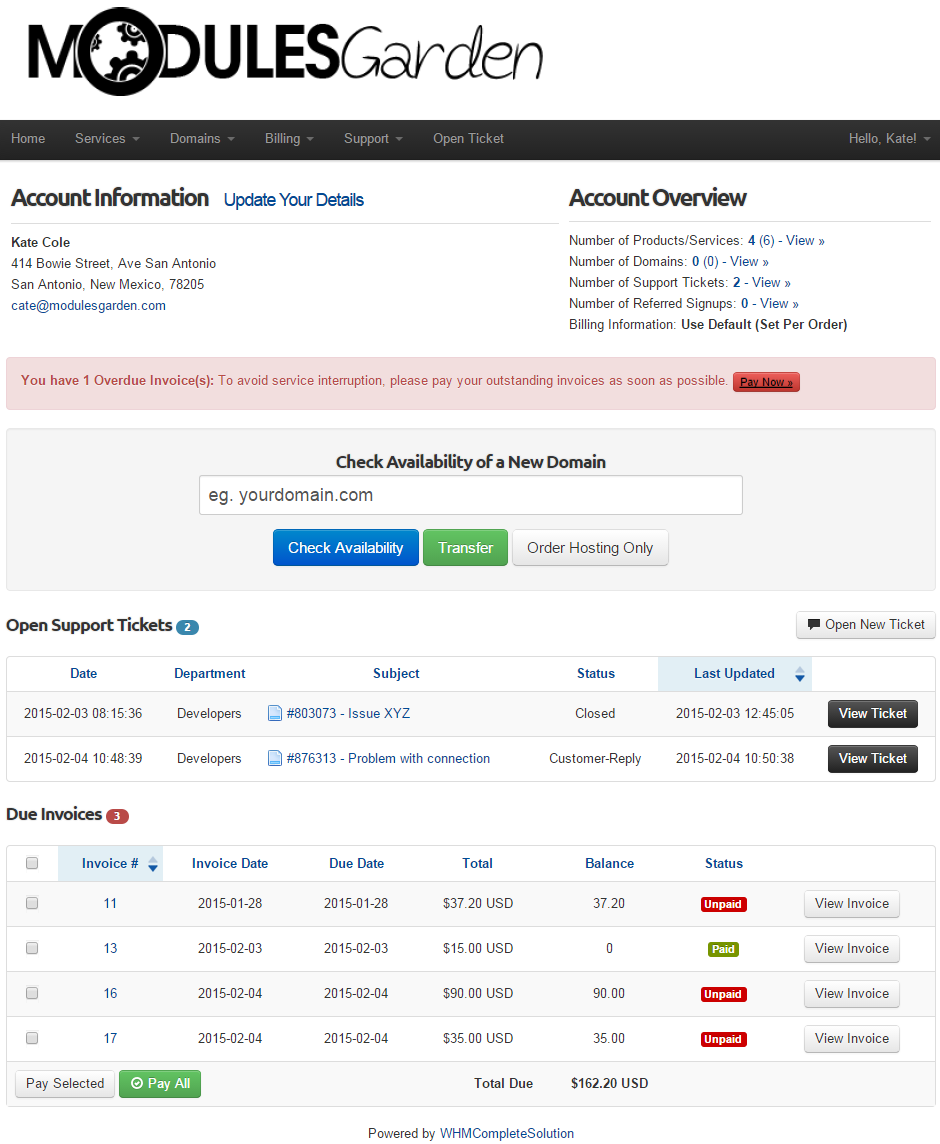Go to Home in navigation bar

28,139
